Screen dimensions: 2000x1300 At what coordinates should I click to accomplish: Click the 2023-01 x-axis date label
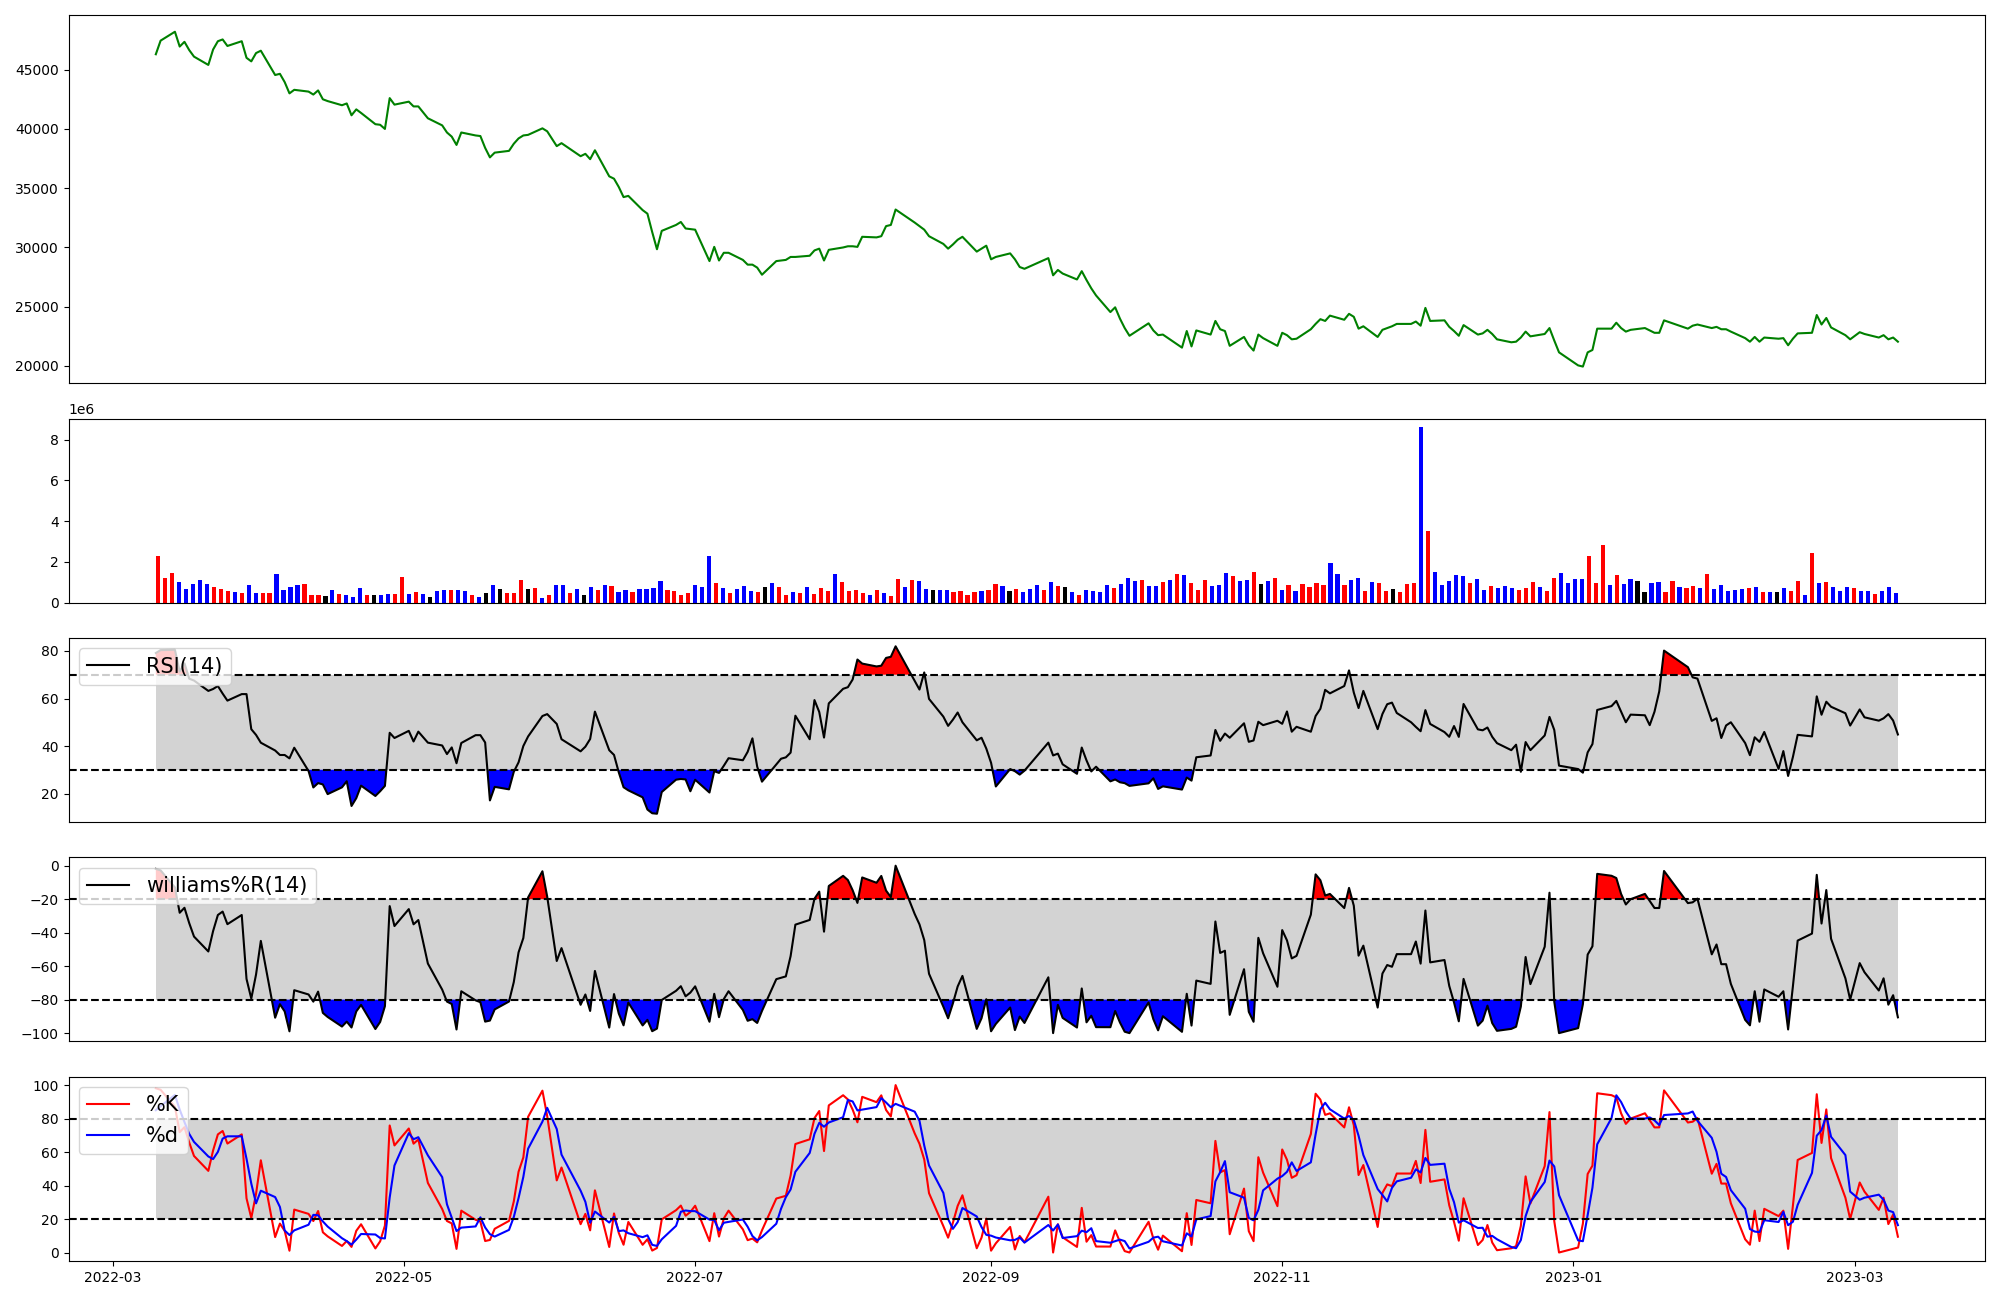[x=1574, y=1277]
